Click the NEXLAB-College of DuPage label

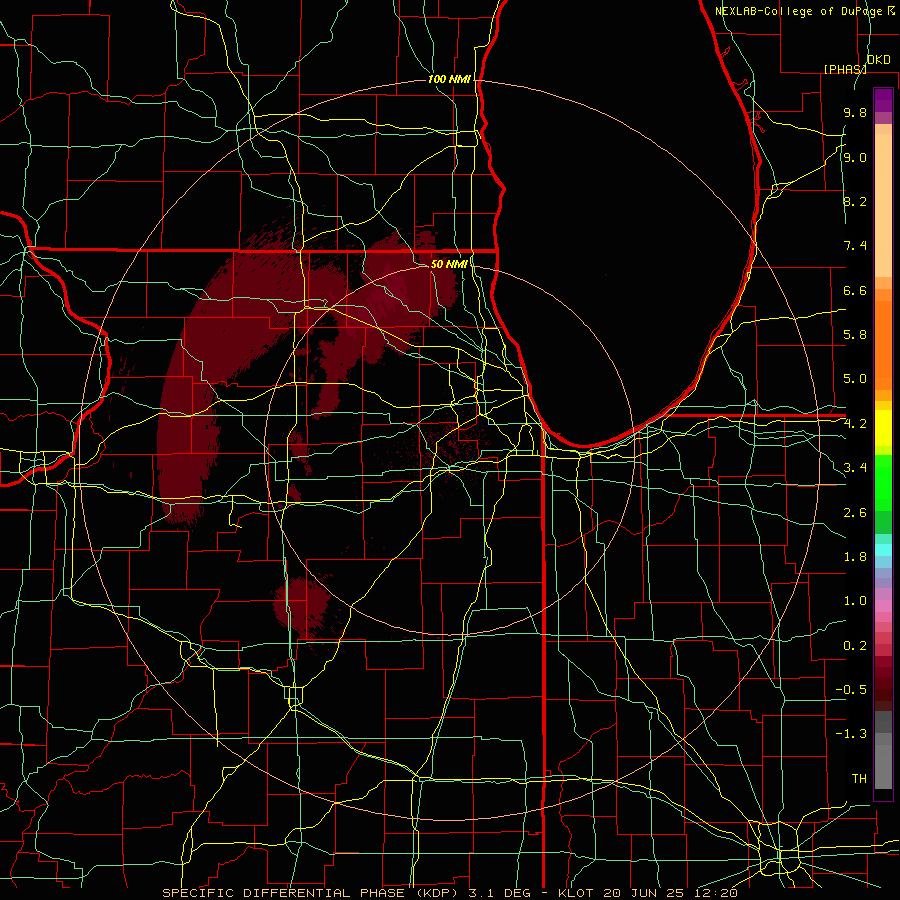click(x=800, y=11)
